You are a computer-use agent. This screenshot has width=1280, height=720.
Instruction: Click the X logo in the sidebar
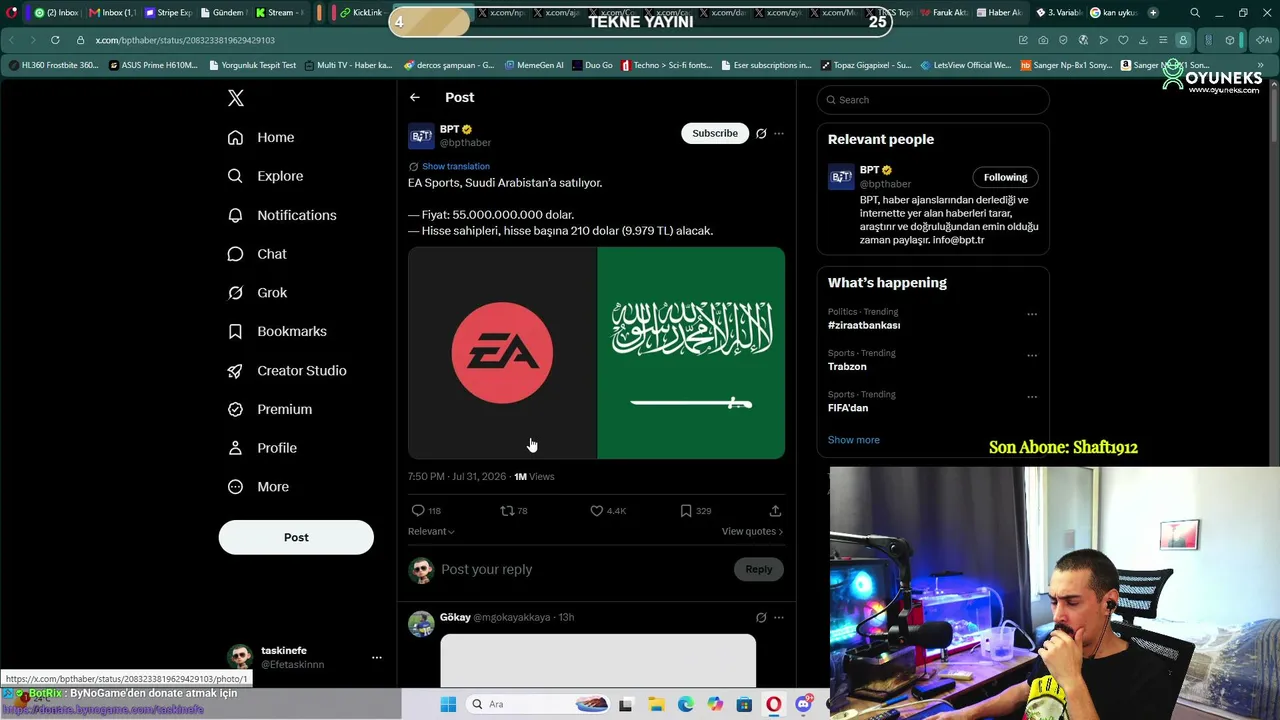pyautogui.click(x=236, y=98)
